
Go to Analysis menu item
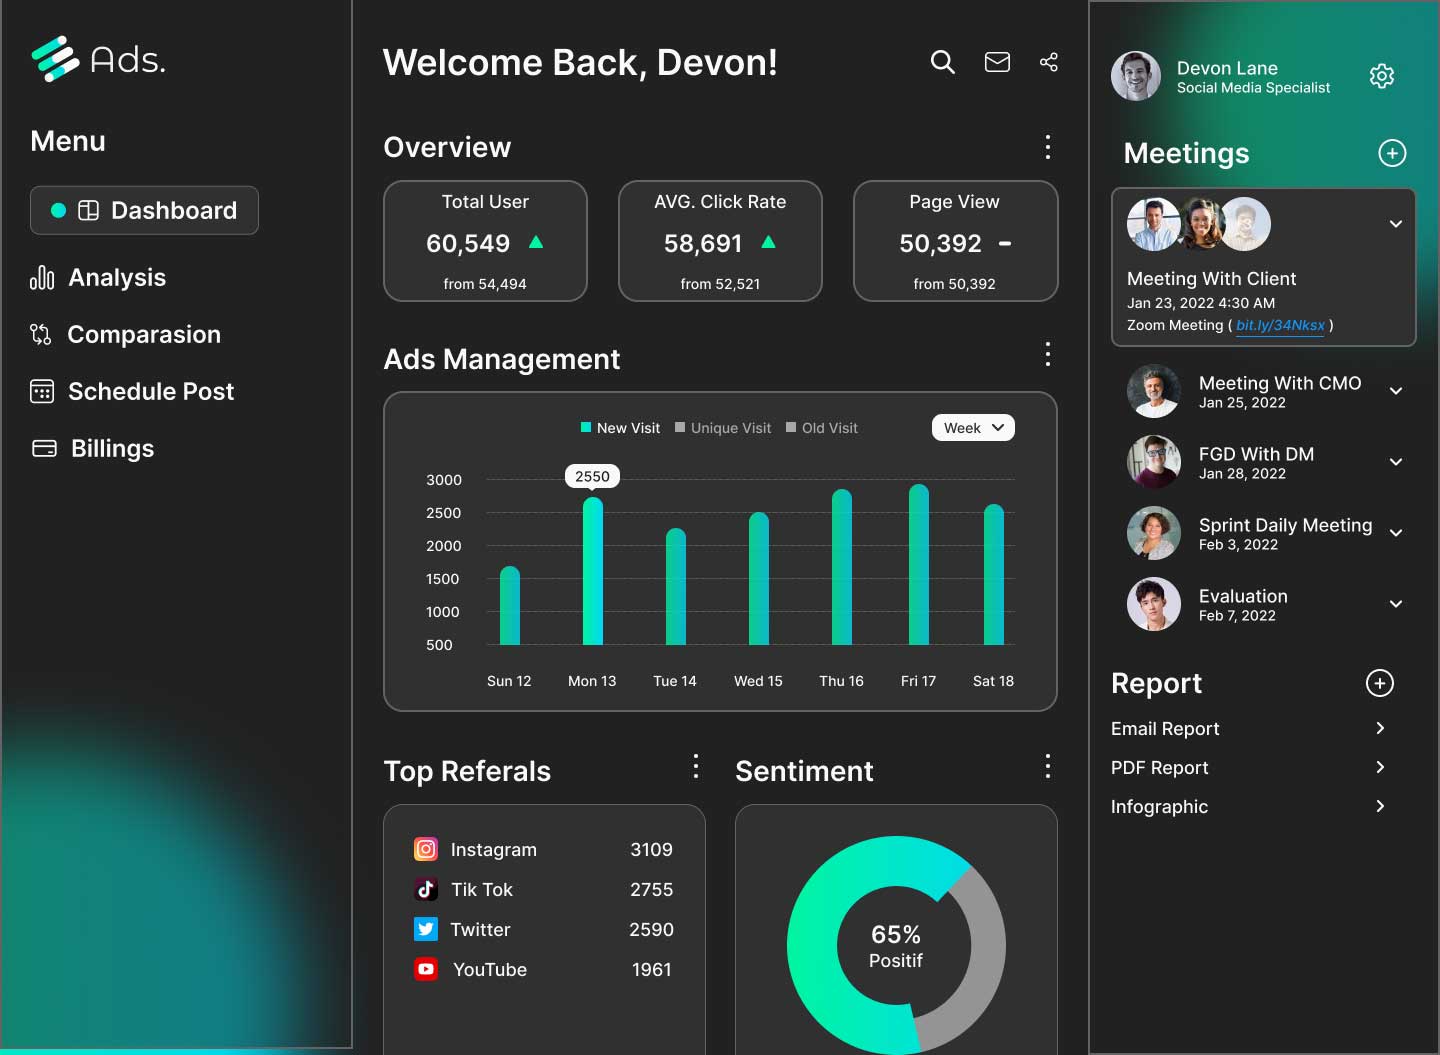click(x=98, y=277)
